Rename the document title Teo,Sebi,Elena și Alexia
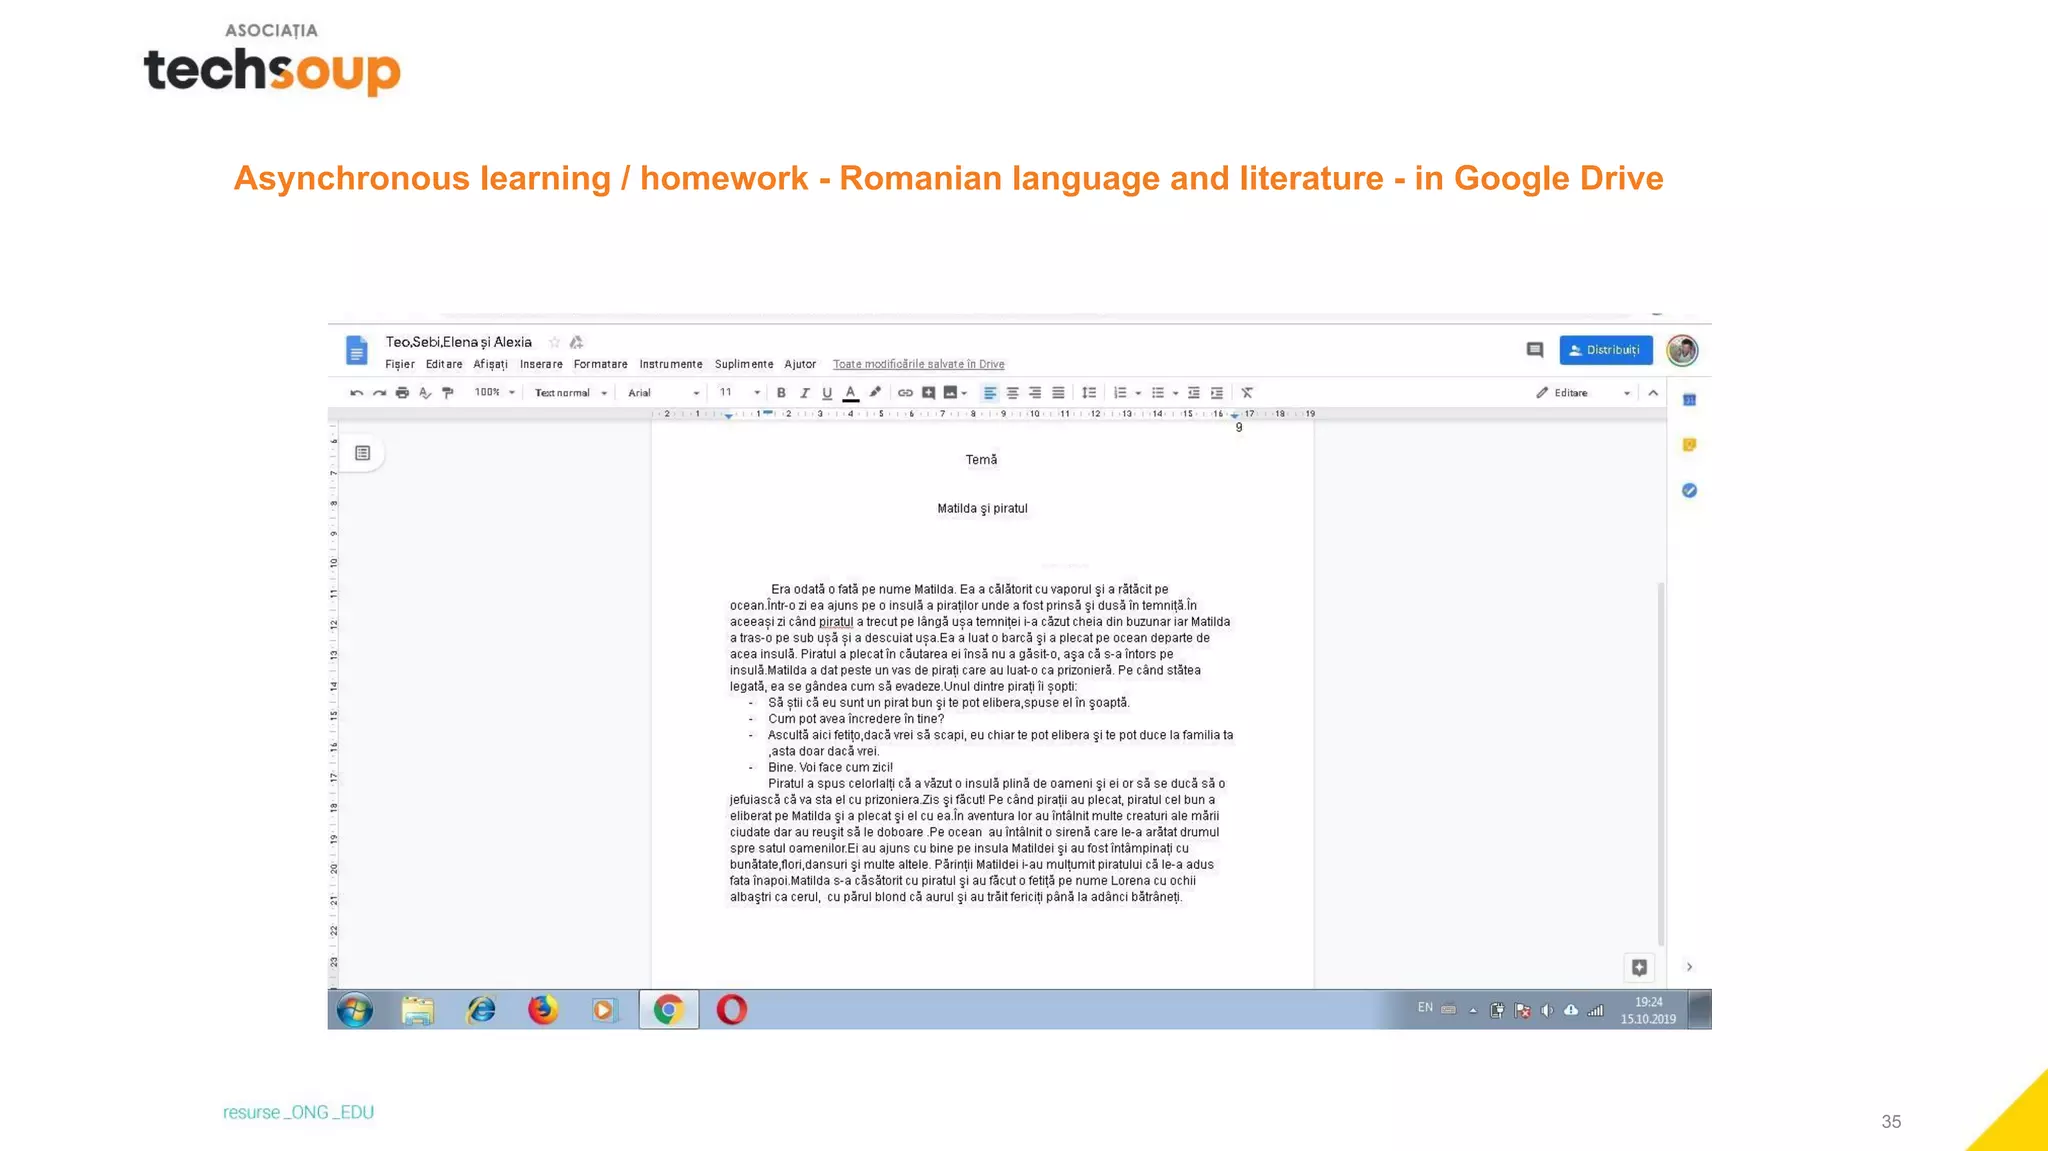Image resolution: width=2048 pixels, height=1151 pixels. [459, 342]
